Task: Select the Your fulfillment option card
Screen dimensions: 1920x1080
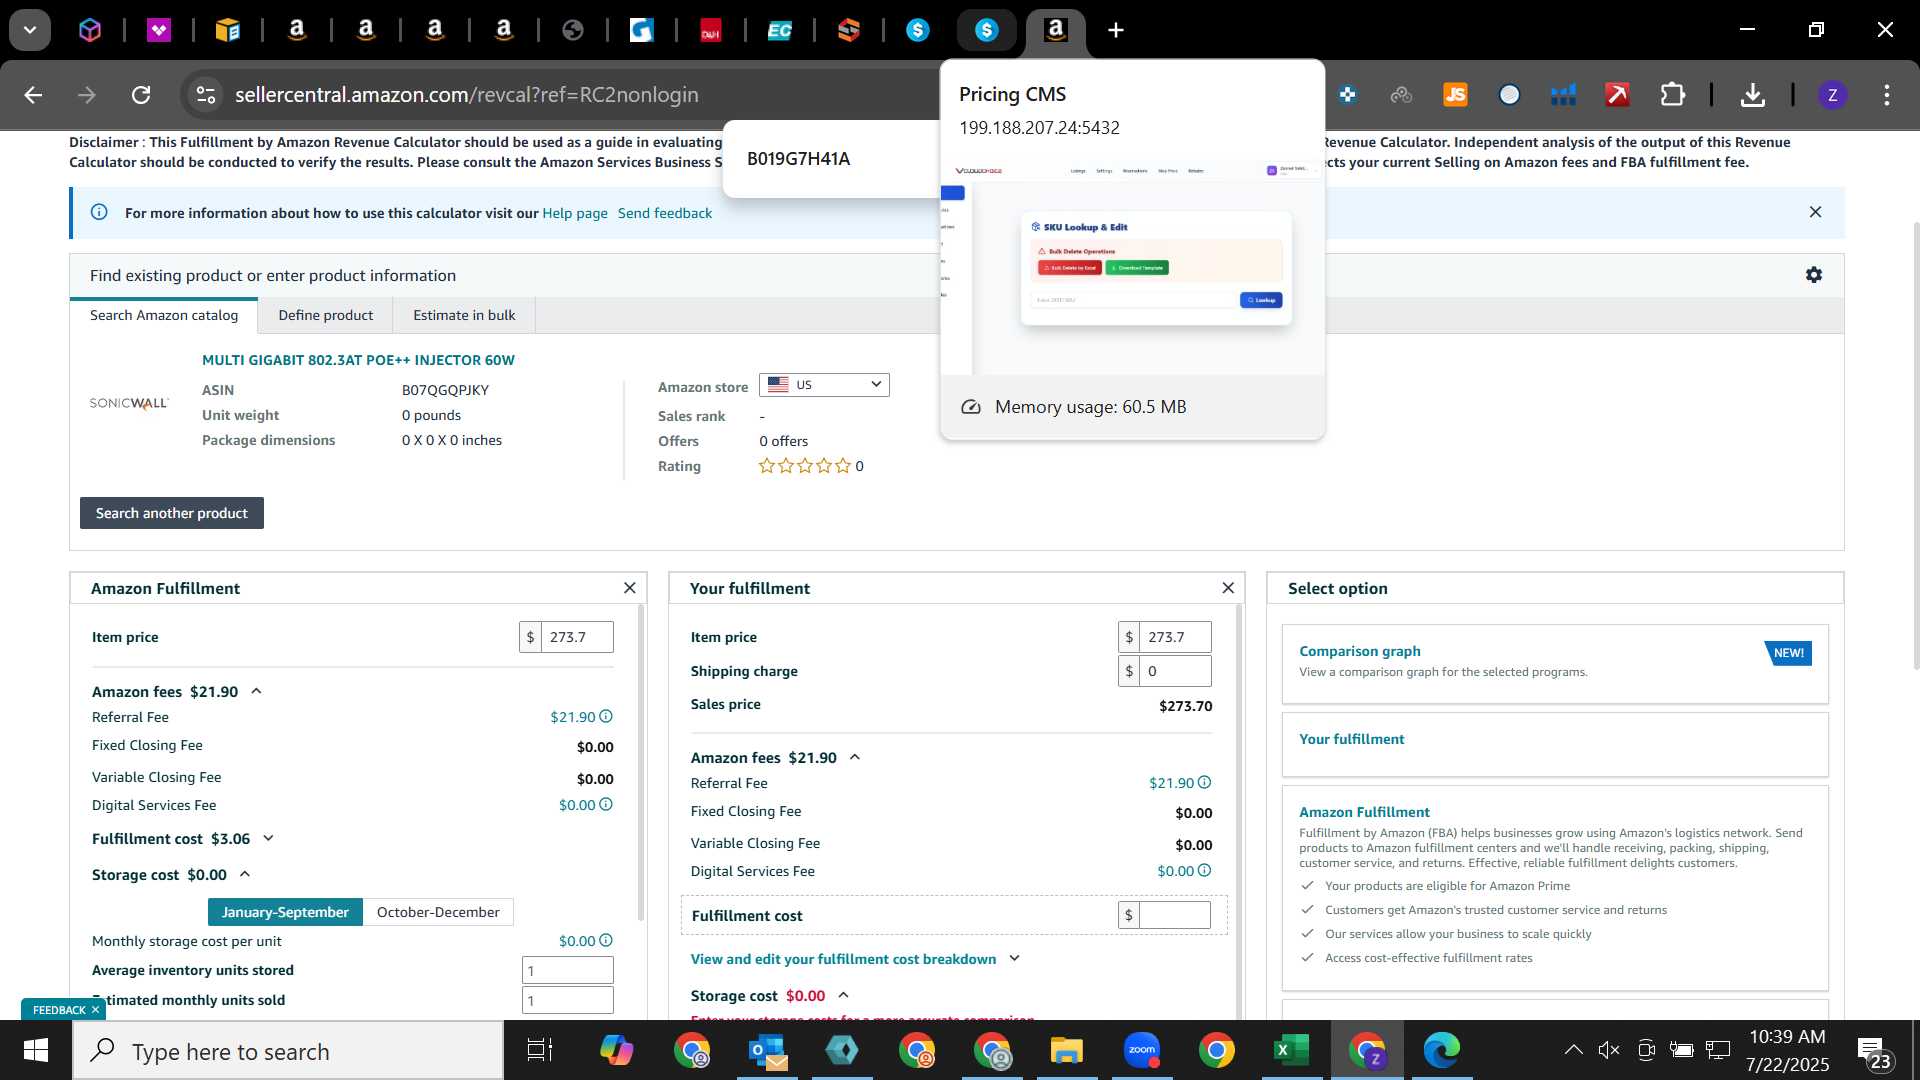Action: pos(1555,744)
